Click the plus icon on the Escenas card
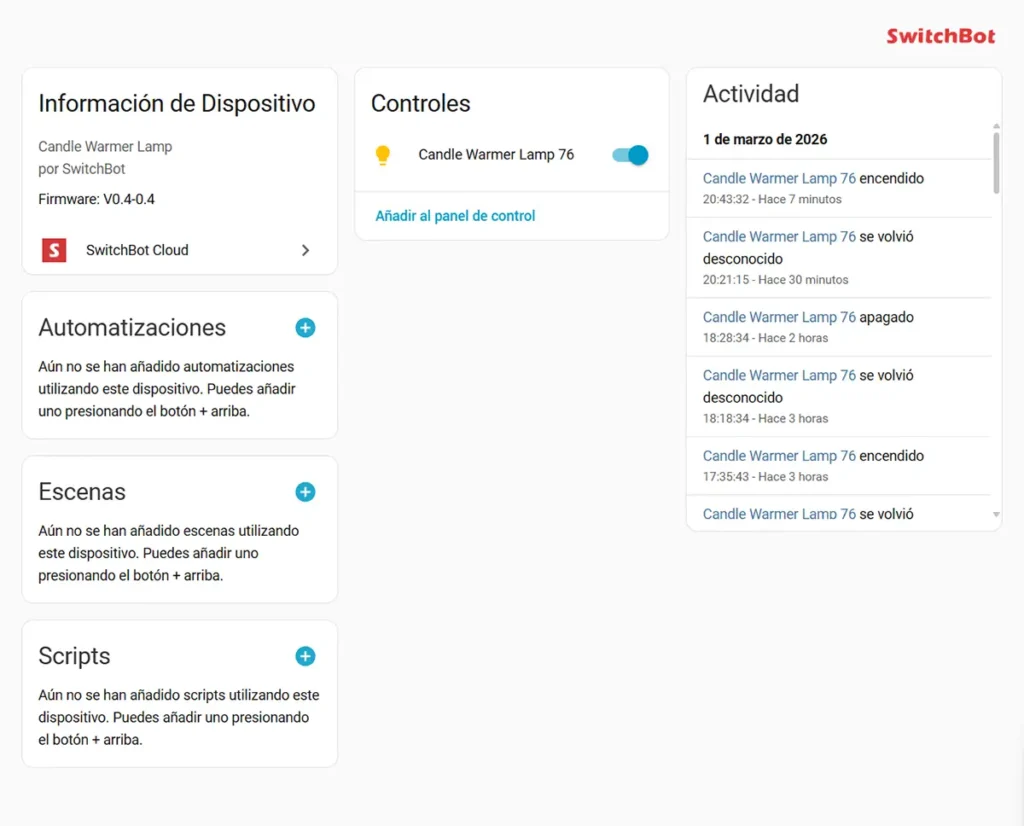The image size is (1024, 826). pyautogui.click(x=305, y=491)
